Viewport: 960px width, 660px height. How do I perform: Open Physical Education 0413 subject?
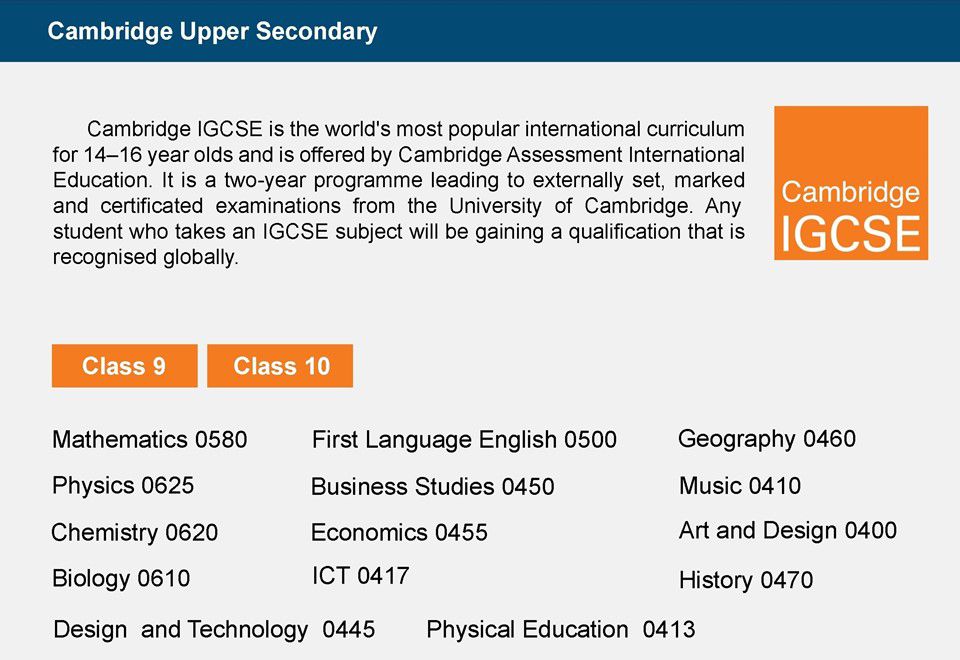561,629
